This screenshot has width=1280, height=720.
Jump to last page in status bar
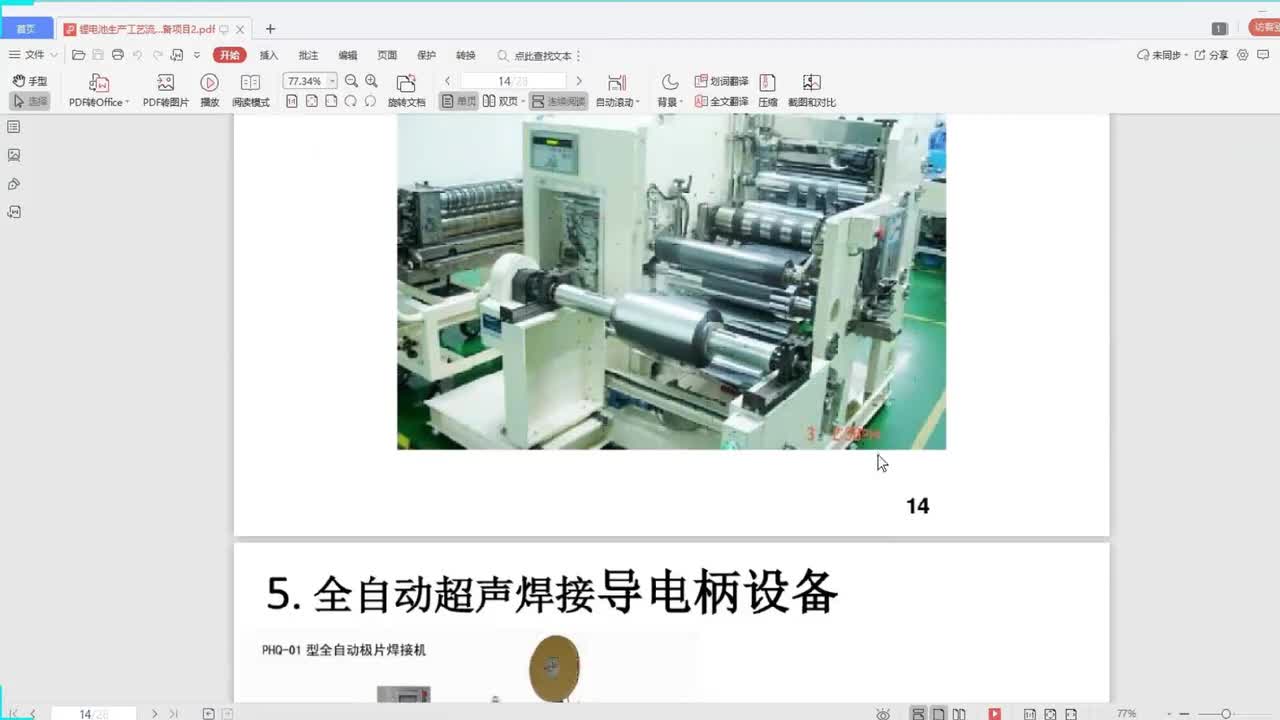pyautogui.click(x=173, y=714)
